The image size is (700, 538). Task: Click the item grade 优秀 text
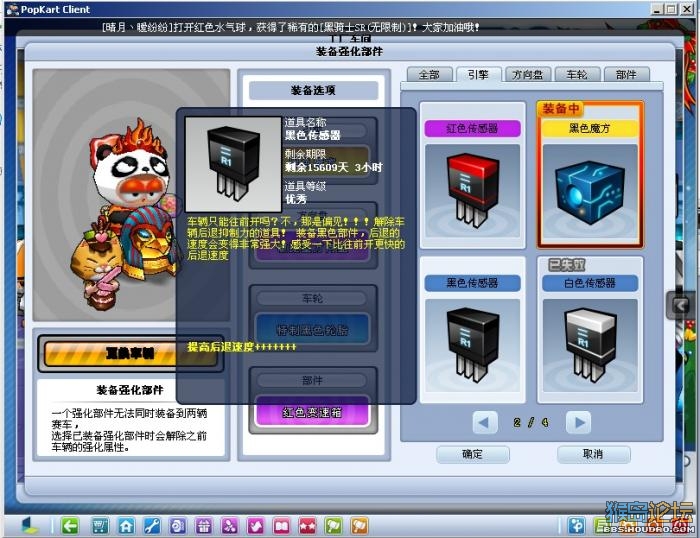coord(296,199)
